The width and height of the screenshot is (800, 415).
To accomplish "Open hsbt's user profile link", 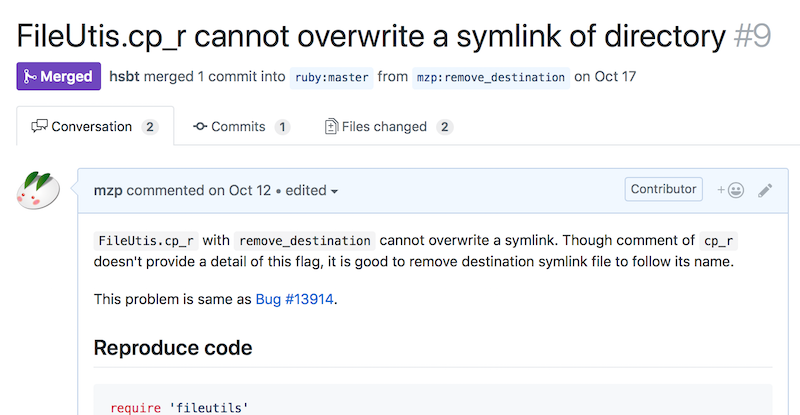I will 124,77.
